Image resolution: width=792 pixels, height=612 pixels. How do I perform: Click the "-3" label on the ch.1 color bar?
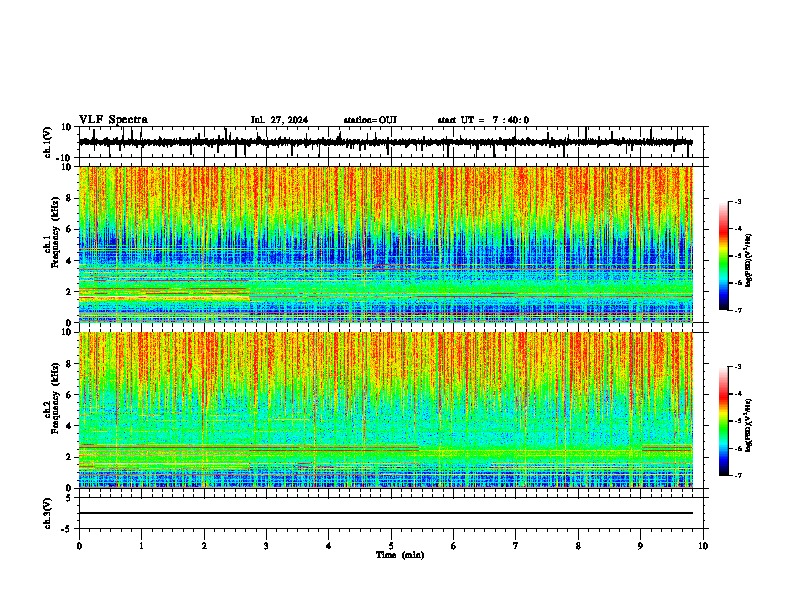[x=738, y=201]
